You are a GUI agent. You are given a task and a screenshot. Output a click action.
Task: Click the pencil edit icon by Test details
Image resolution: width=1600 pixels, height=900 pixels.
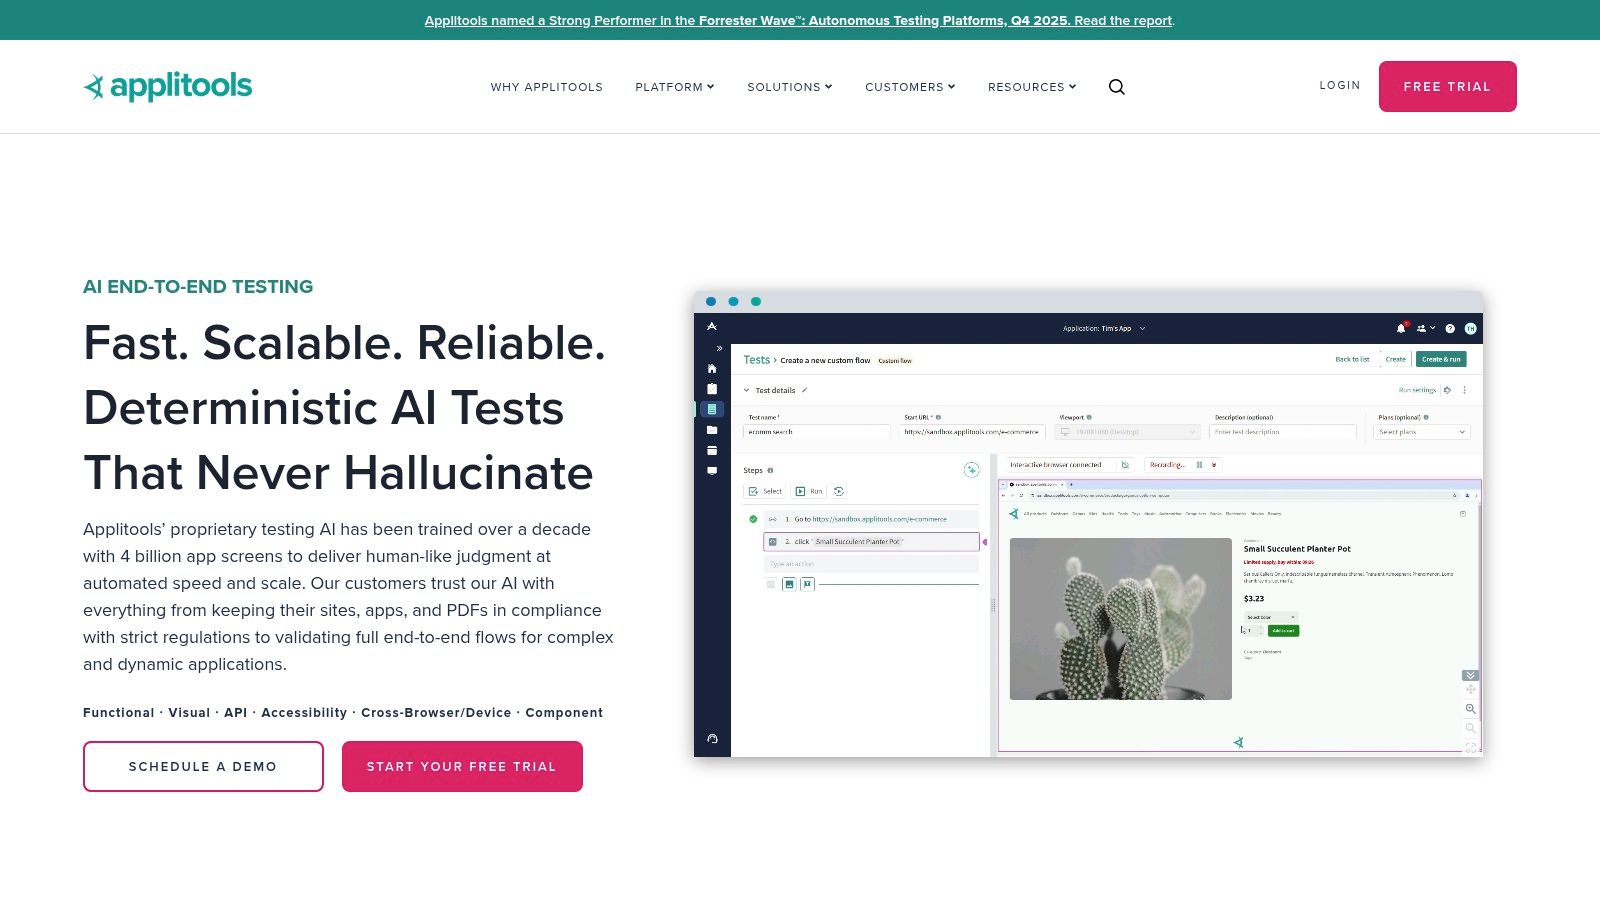804,390
